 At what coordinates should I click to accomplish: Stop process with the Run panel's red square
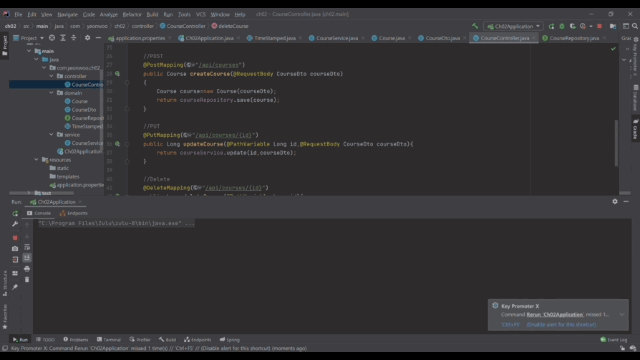click(x=15, y=238)
